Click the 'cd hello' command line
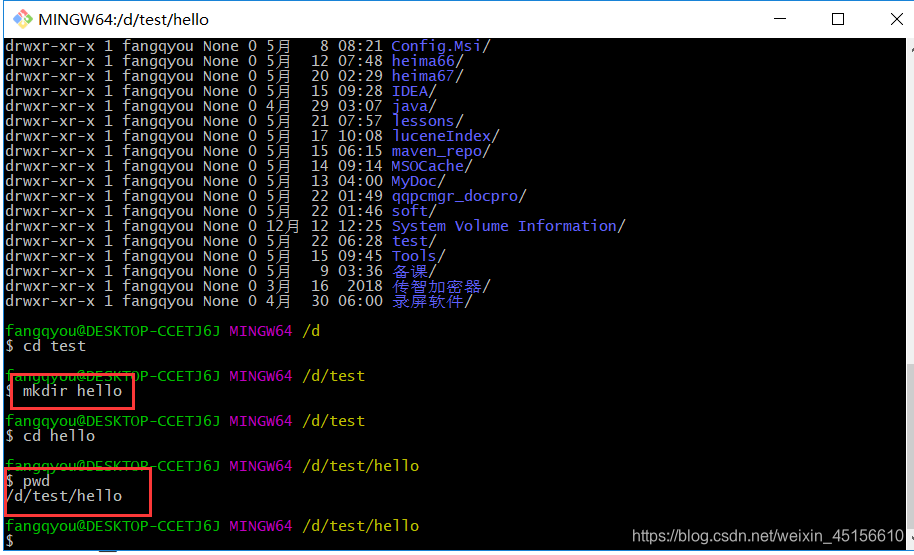Image resolution: width=914 pixels, height=555 pixels. pos(50,436)
